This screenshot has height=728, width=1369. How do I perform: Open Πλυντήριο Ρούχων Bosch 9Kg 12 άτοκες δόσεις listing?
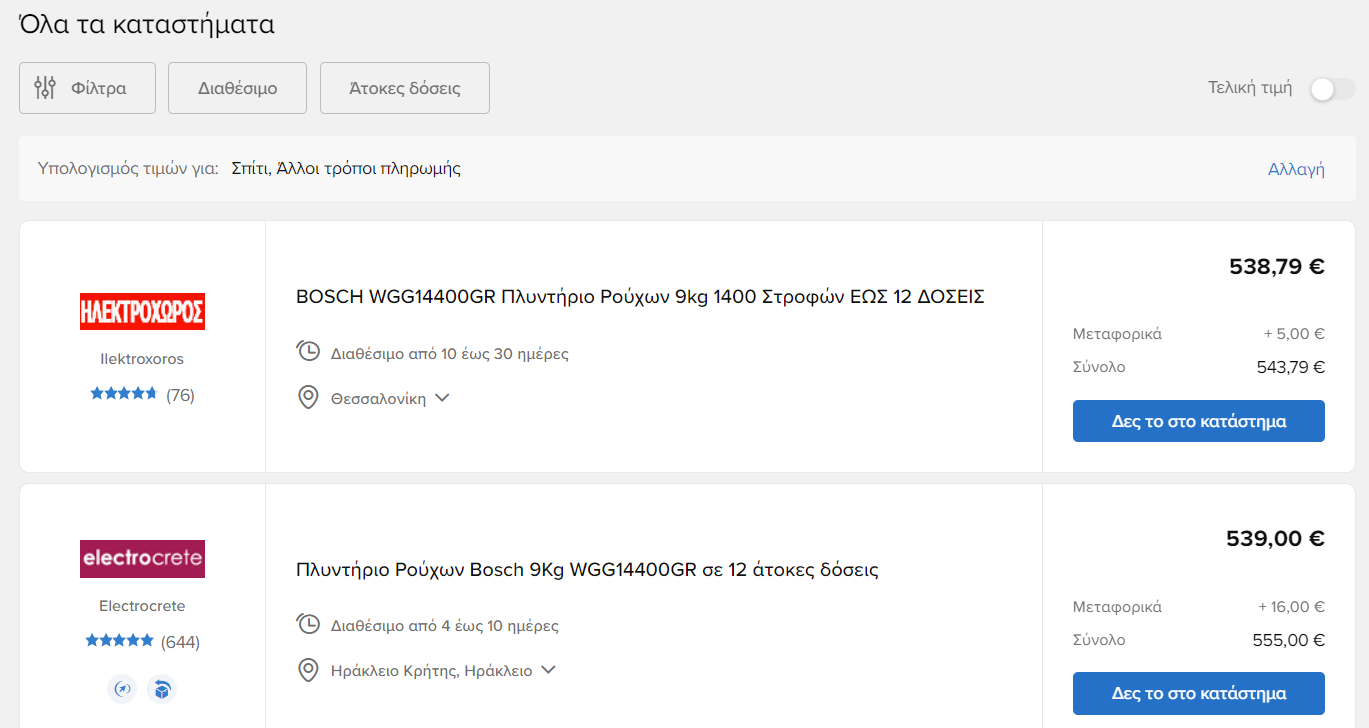pyautogui.click(x=587, y=570)
